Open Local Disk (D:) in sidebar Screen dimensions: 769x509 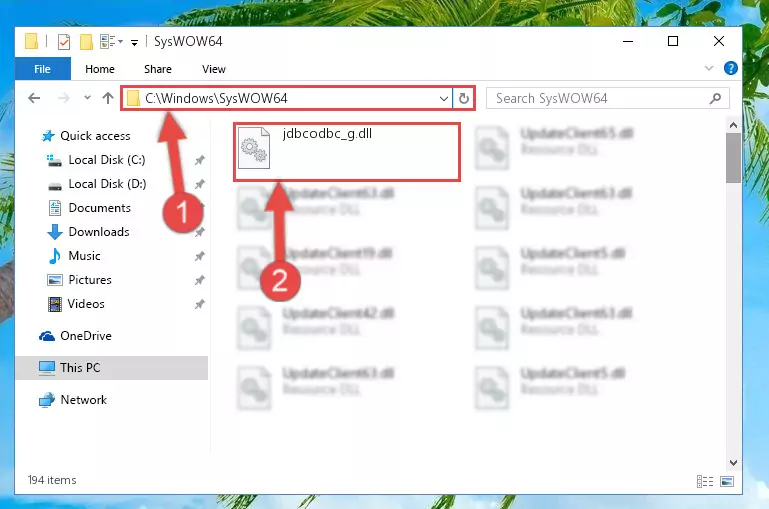tap(107, 184)
